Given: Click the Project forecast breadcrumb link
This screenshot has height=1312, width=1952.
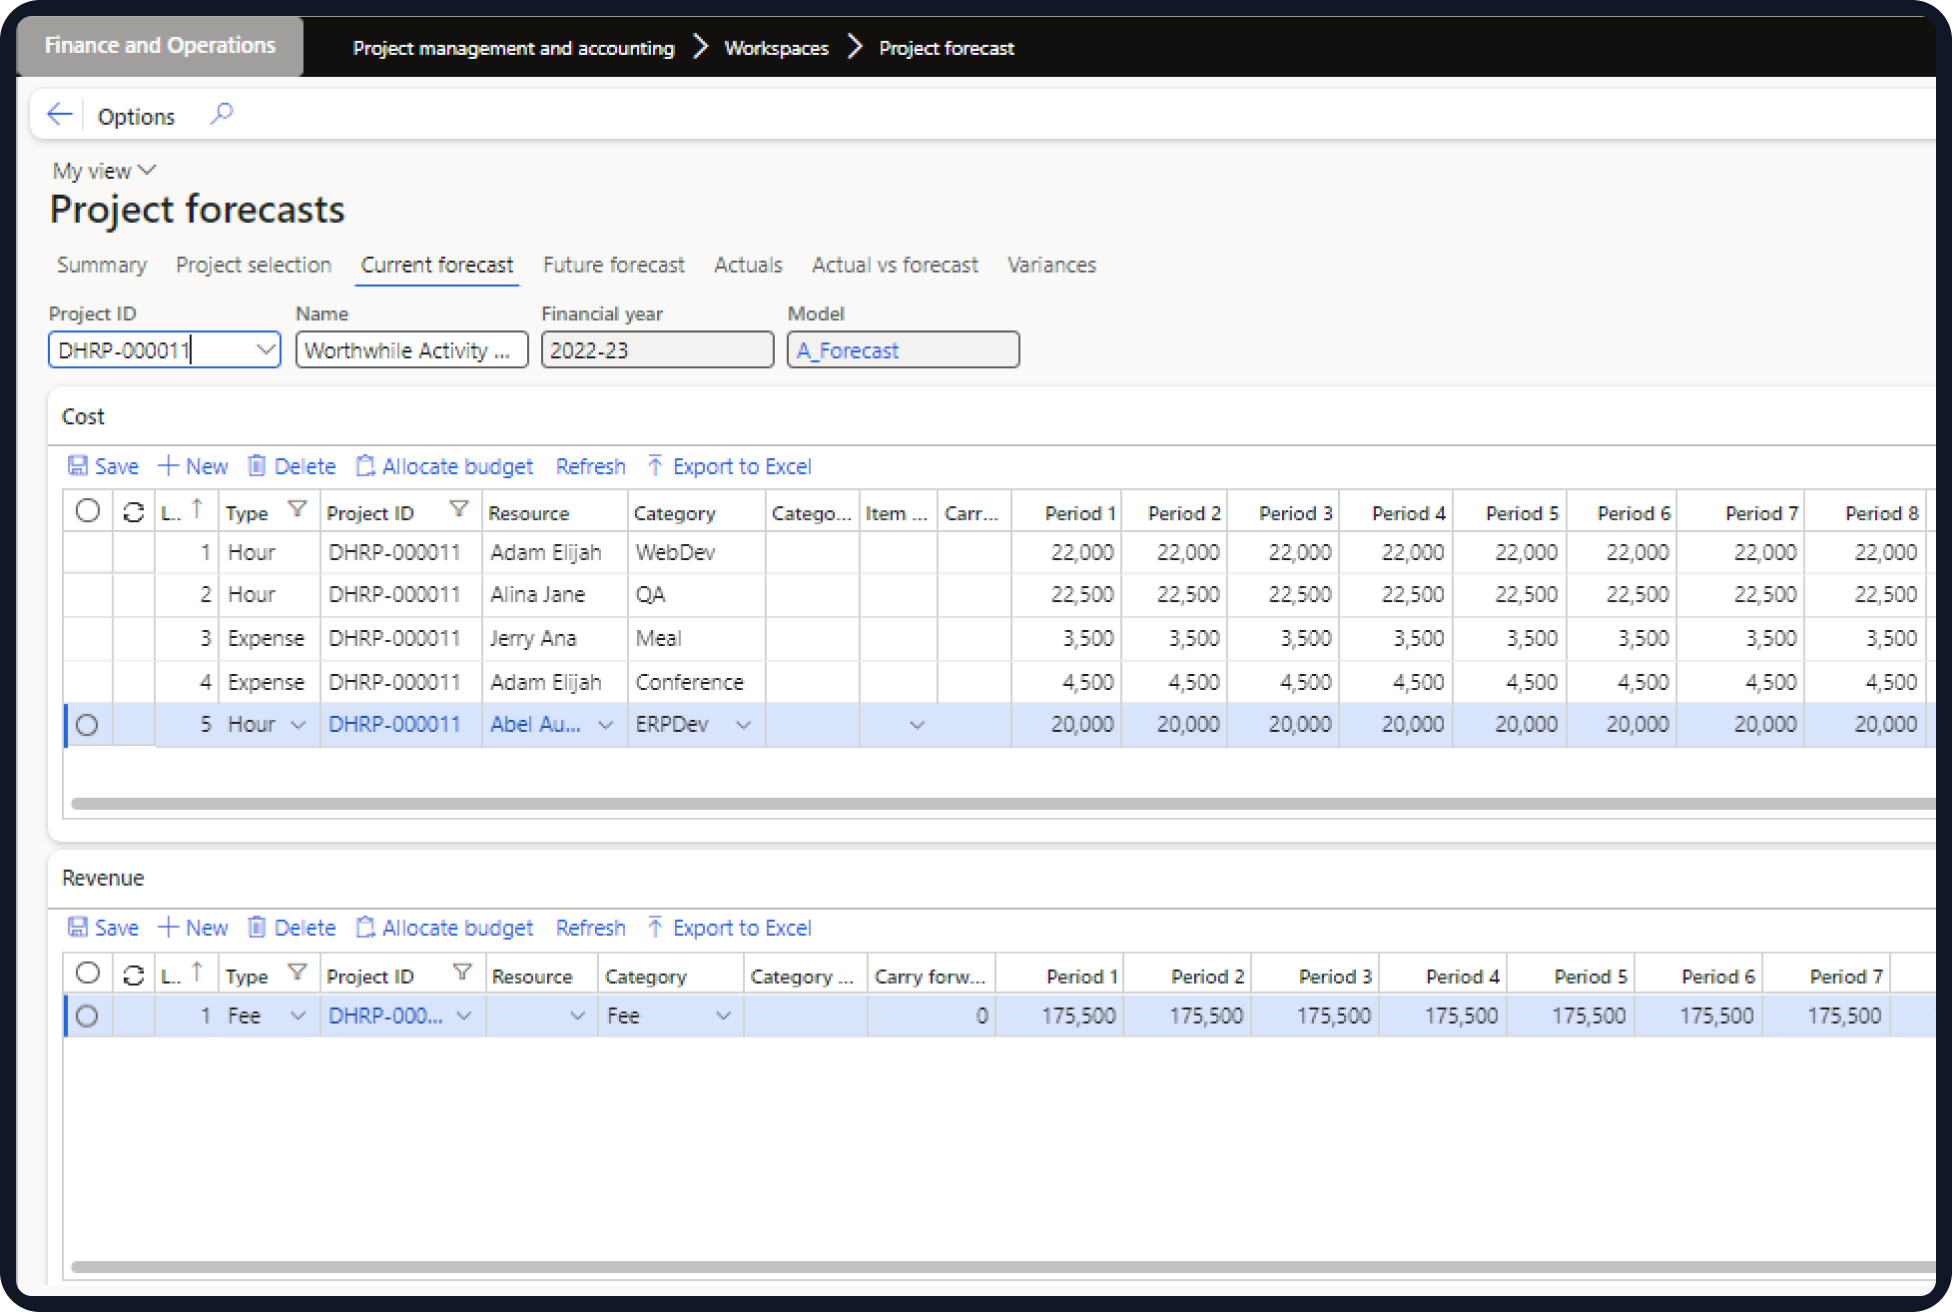Looking at the screenshot, I should point(945,47).
